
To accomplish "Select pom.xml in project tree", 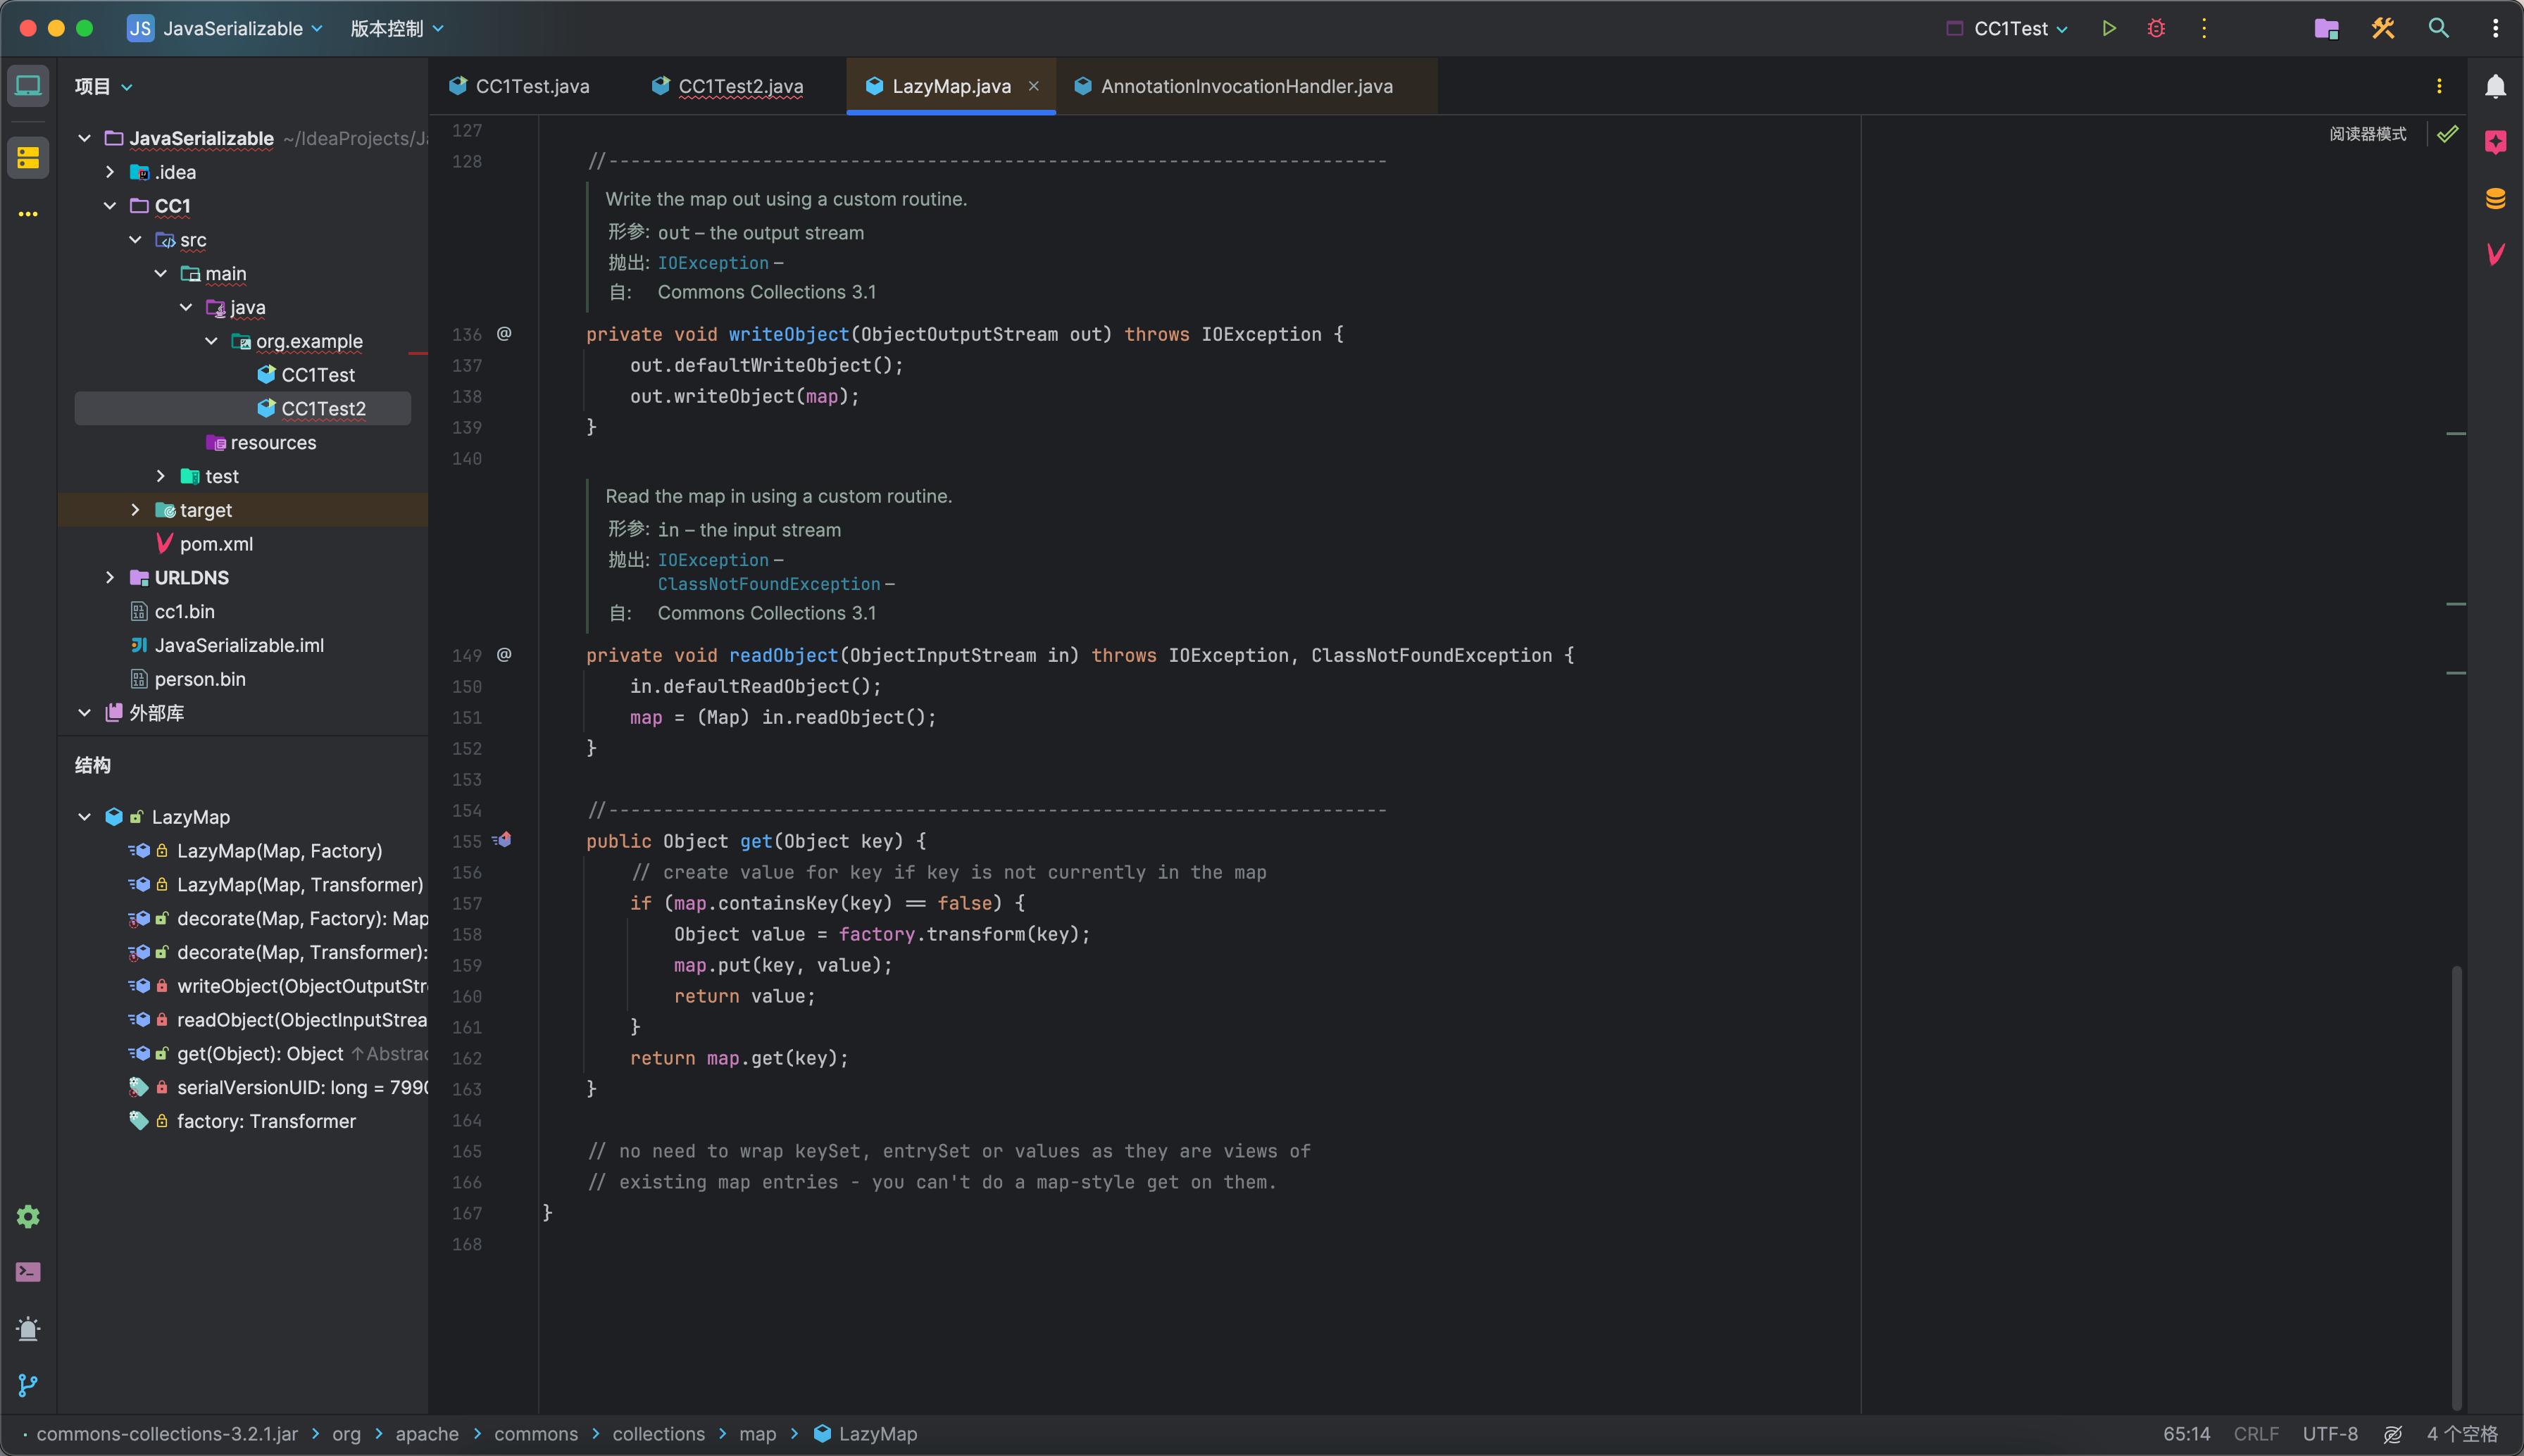I will click(205, 544).
